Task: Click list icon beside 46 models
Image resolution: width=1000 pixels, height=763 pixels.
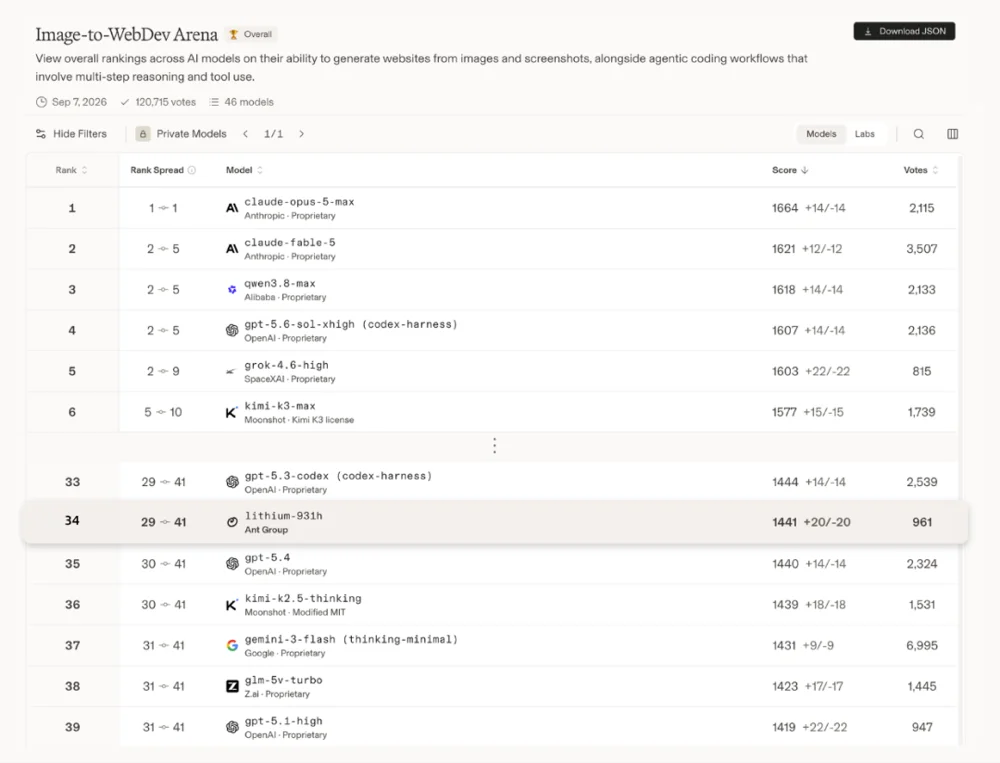Action: click(x=214, y=102)
